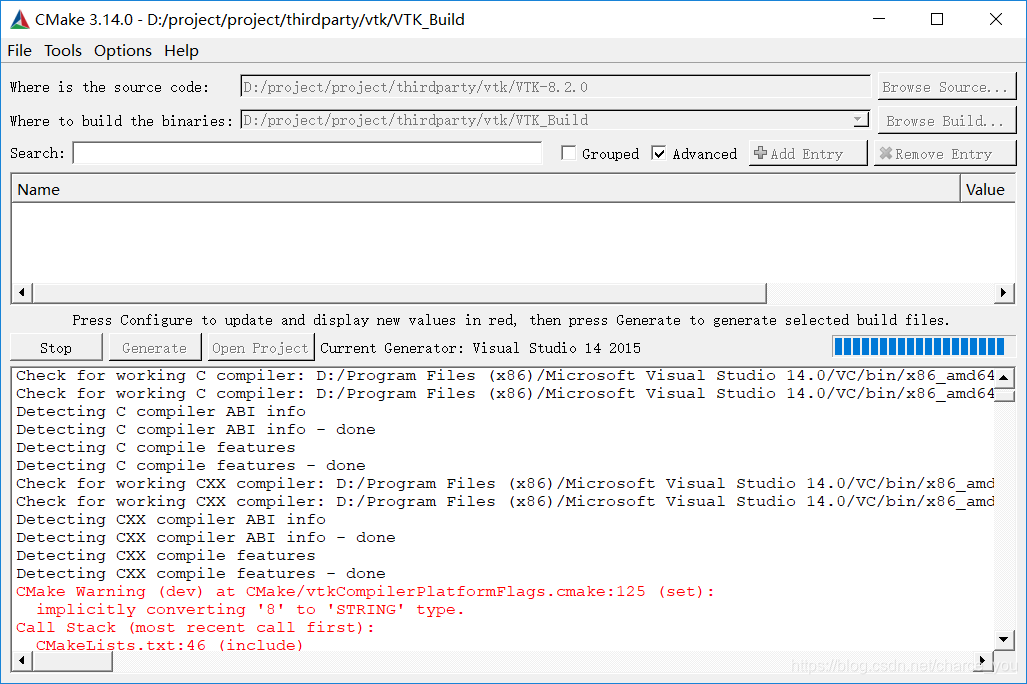Click the blue configure progress bar
This screenshot has width=1027, height=684.
923,347
